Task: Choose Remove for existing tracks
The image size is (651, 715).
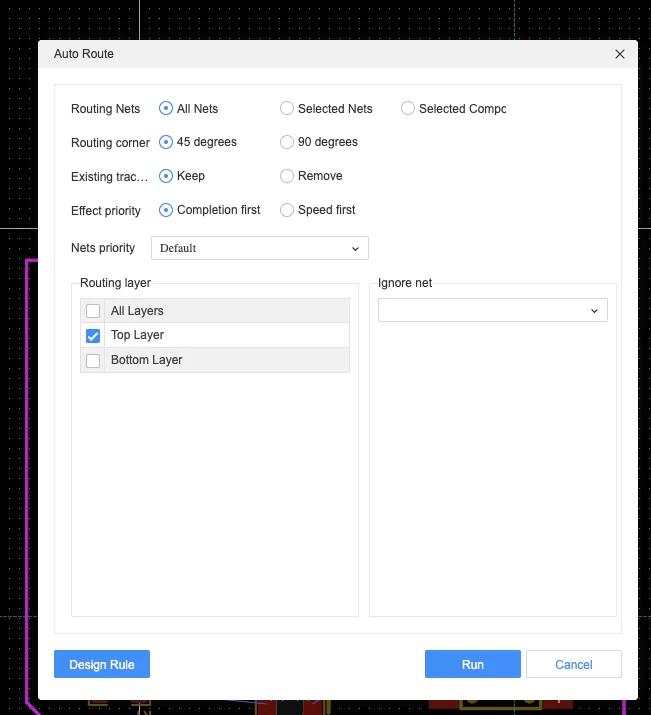Action: pyautogui.click(x=287, y=176)
